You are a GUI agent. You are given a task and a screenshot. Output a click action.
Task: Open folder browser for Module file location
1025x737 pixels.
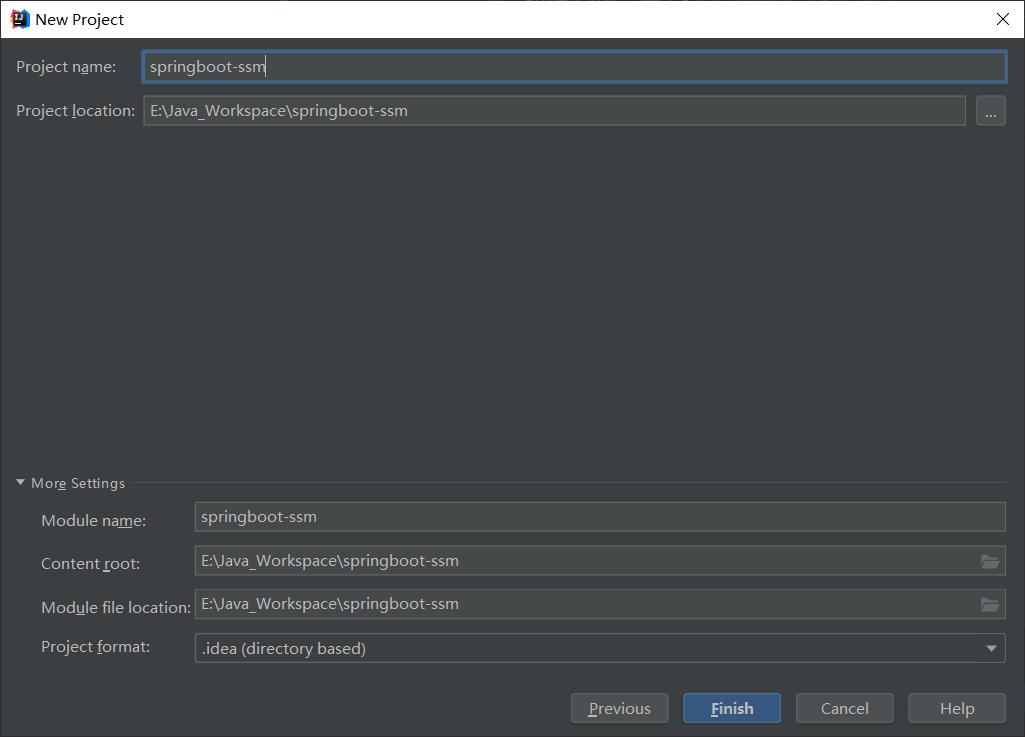tap(989, 604)
